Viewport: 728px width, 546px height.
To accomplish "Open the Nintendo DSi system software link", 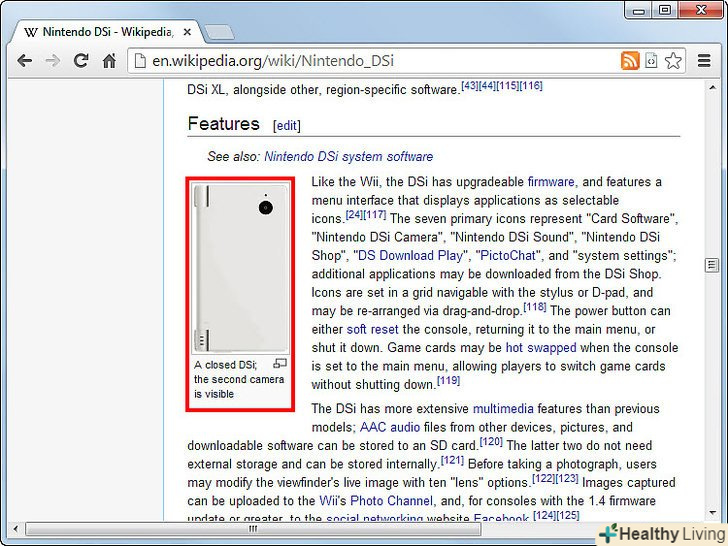I will coord(348,156).
